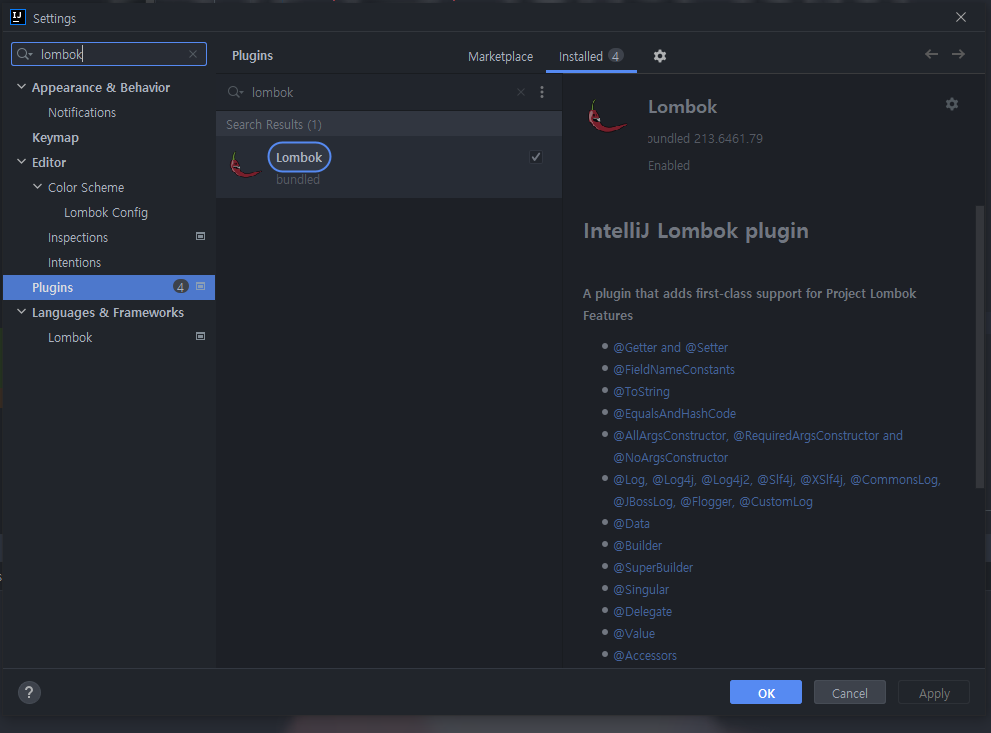Viewport: 991px width, 733px height.
Task: Focus the settings search input field
Action: 109,54
